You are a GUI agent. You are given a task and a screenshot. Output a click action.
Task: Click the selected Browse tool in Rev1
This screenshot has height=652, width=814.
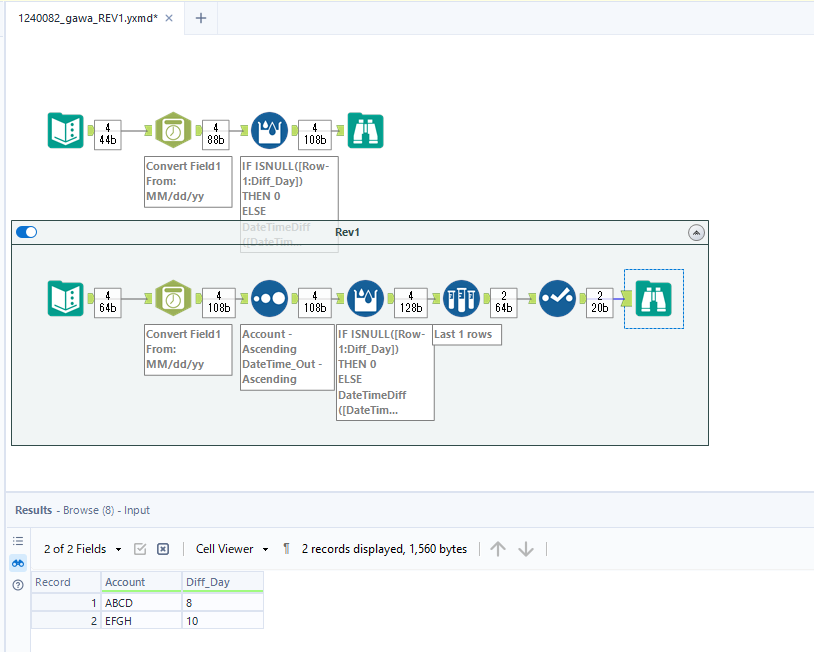(653, 298)
